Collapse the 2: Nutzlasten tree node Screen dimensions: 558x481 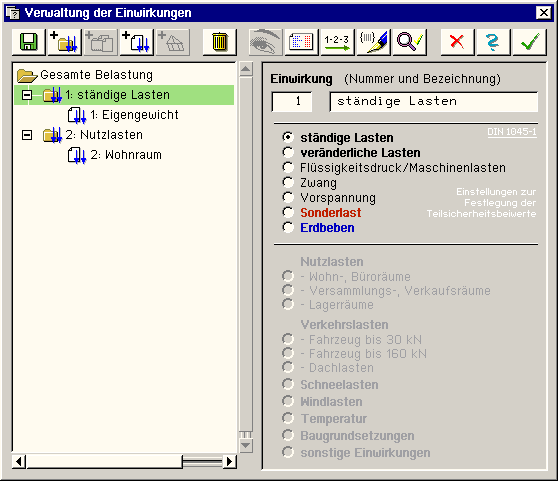(x=27, y=135)
